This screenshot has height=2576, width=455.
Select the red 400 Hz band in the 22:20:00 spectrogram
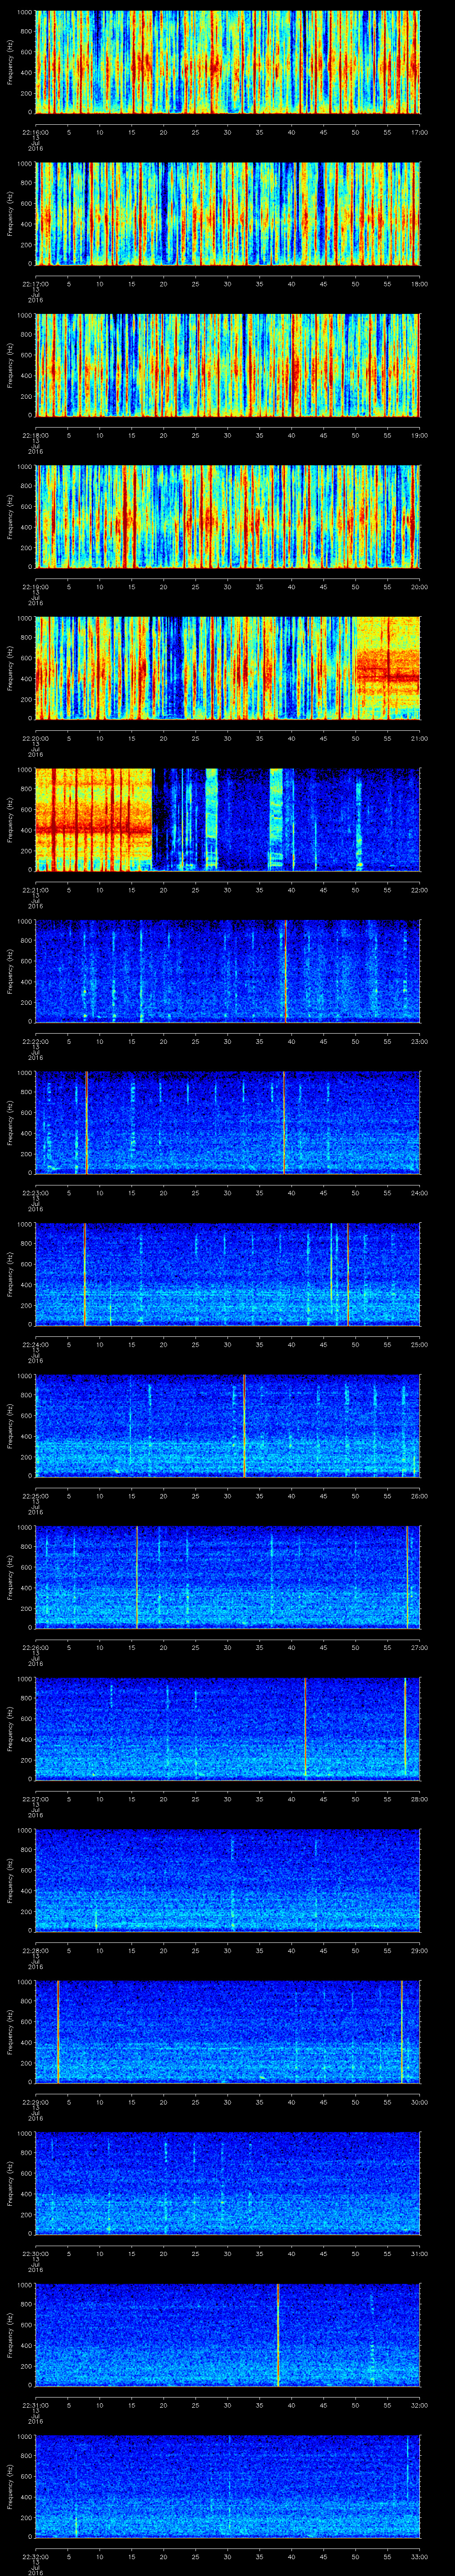point(388,677)
